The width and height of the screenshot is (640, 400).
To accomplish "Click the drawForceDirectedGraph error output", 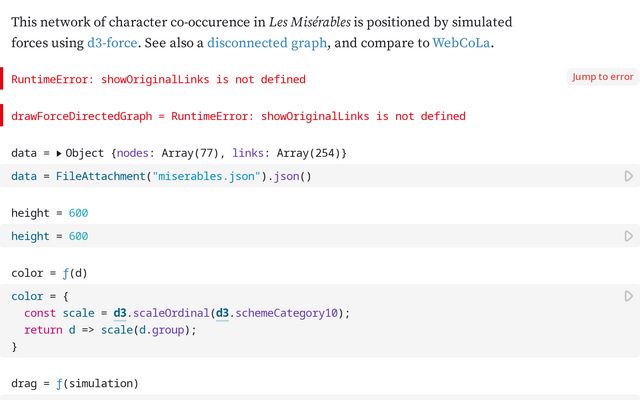I will (x=238, y=116).
